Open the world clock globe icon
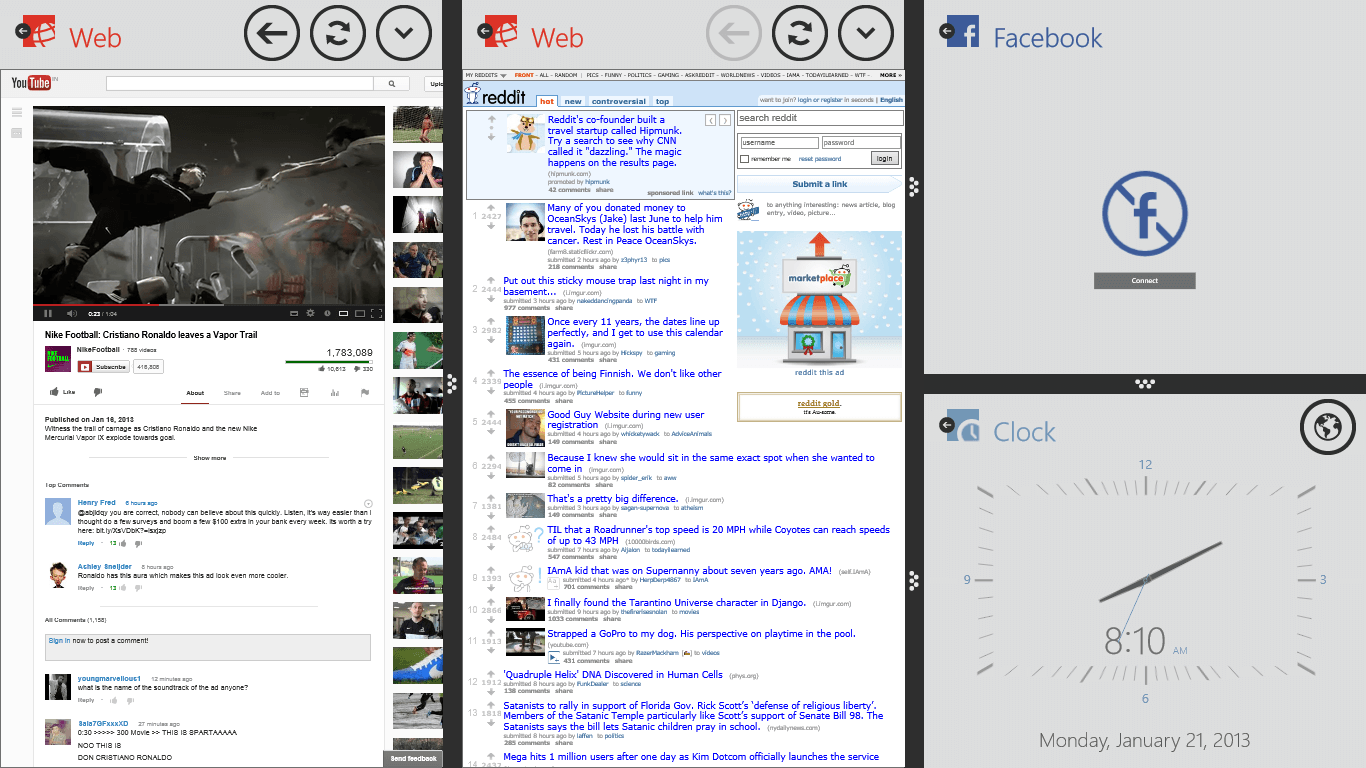 pos(1327,428)
